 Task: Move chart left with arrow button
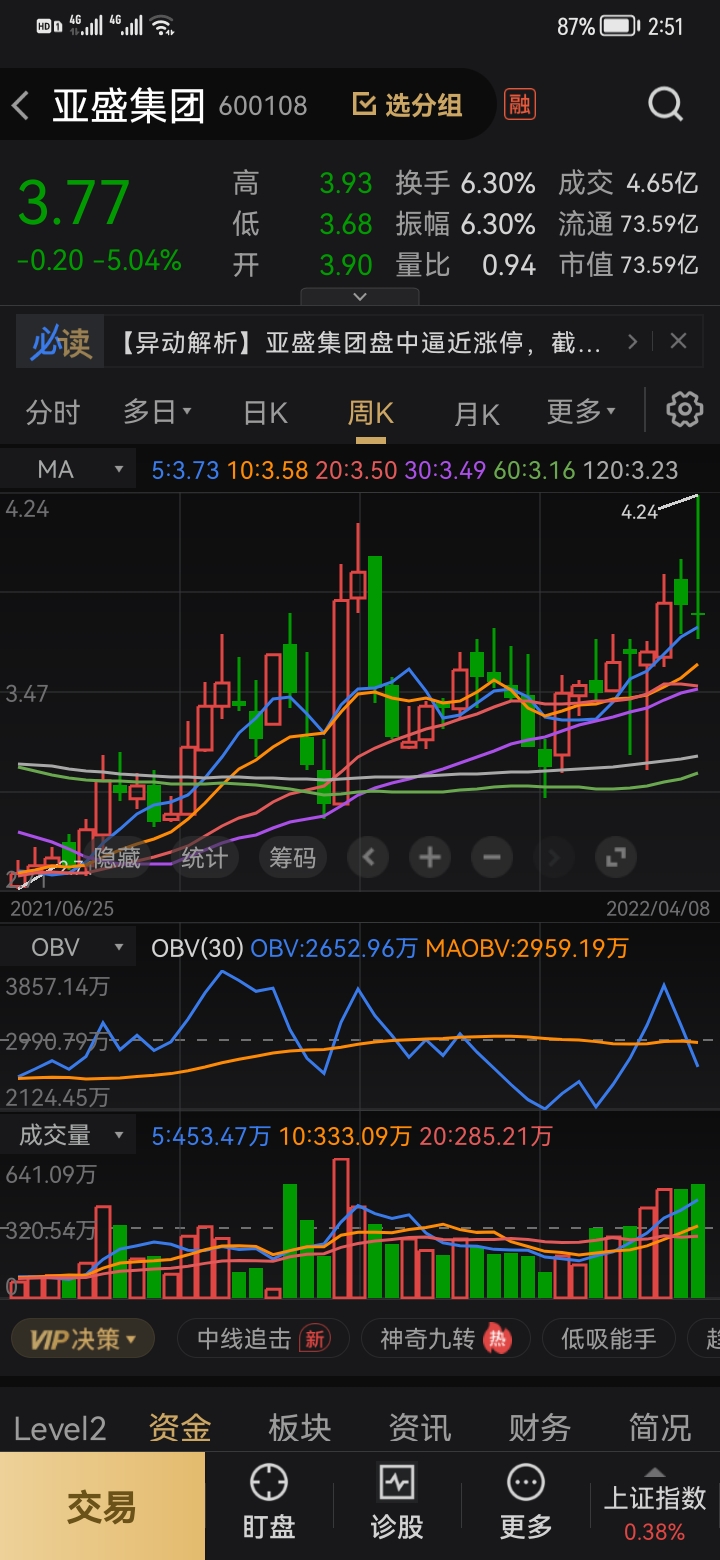368,857
